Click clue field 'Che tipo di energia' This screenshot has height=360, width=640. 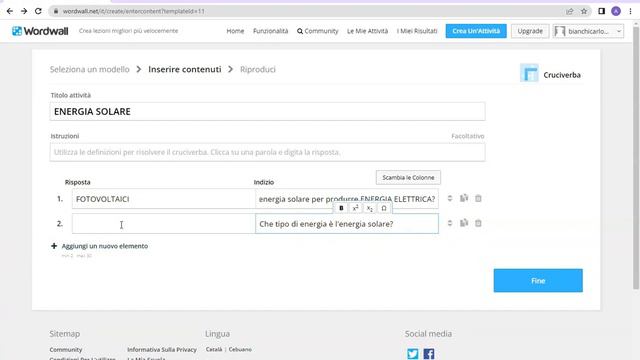tap(347, 224)
